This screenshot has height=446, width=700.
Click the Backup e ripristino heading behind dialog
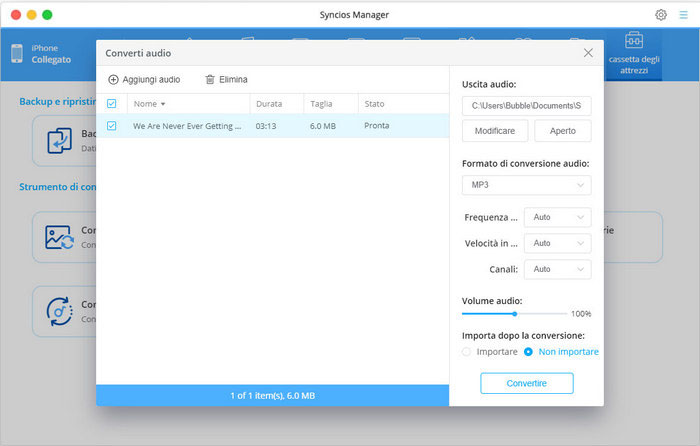pos(58,102)
